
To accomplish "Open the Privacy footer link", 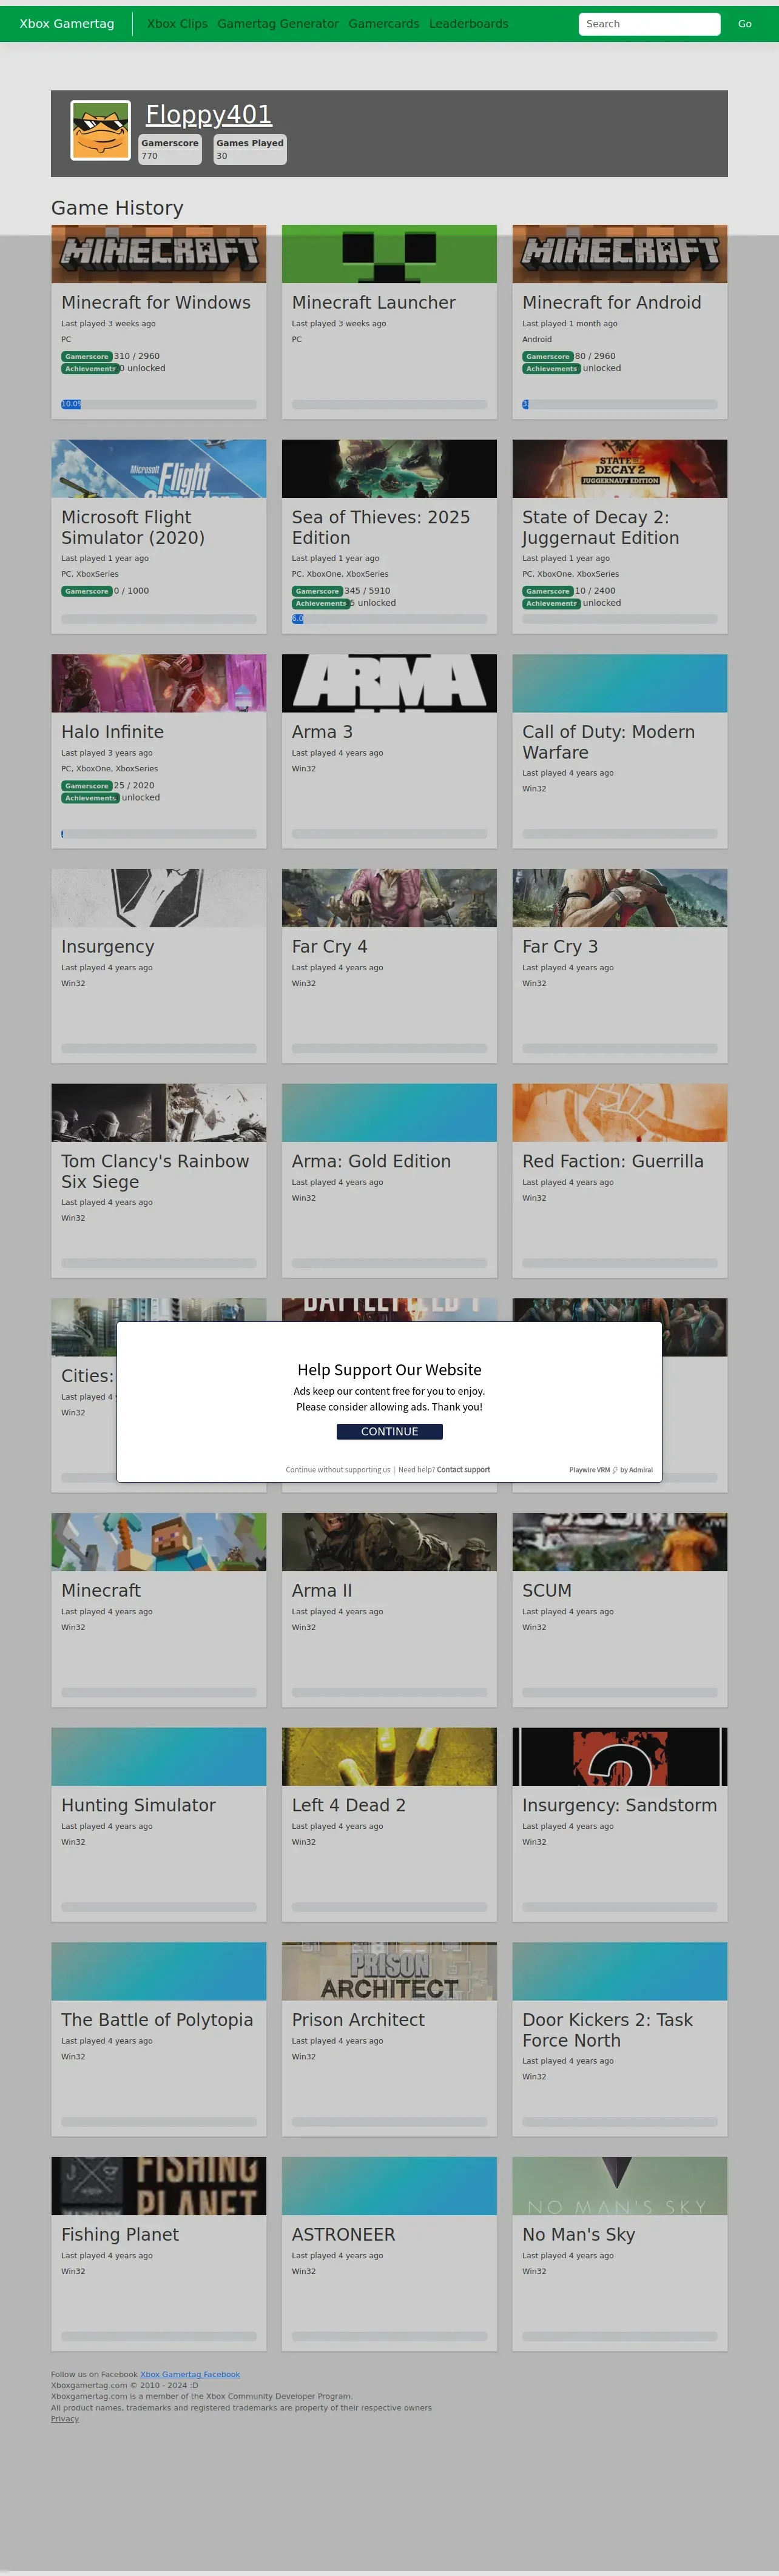I will [65, 2418].
